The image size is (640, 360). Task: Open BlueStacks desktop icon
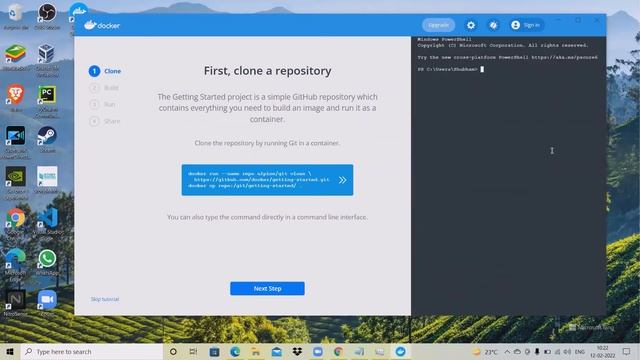point(16,57)
